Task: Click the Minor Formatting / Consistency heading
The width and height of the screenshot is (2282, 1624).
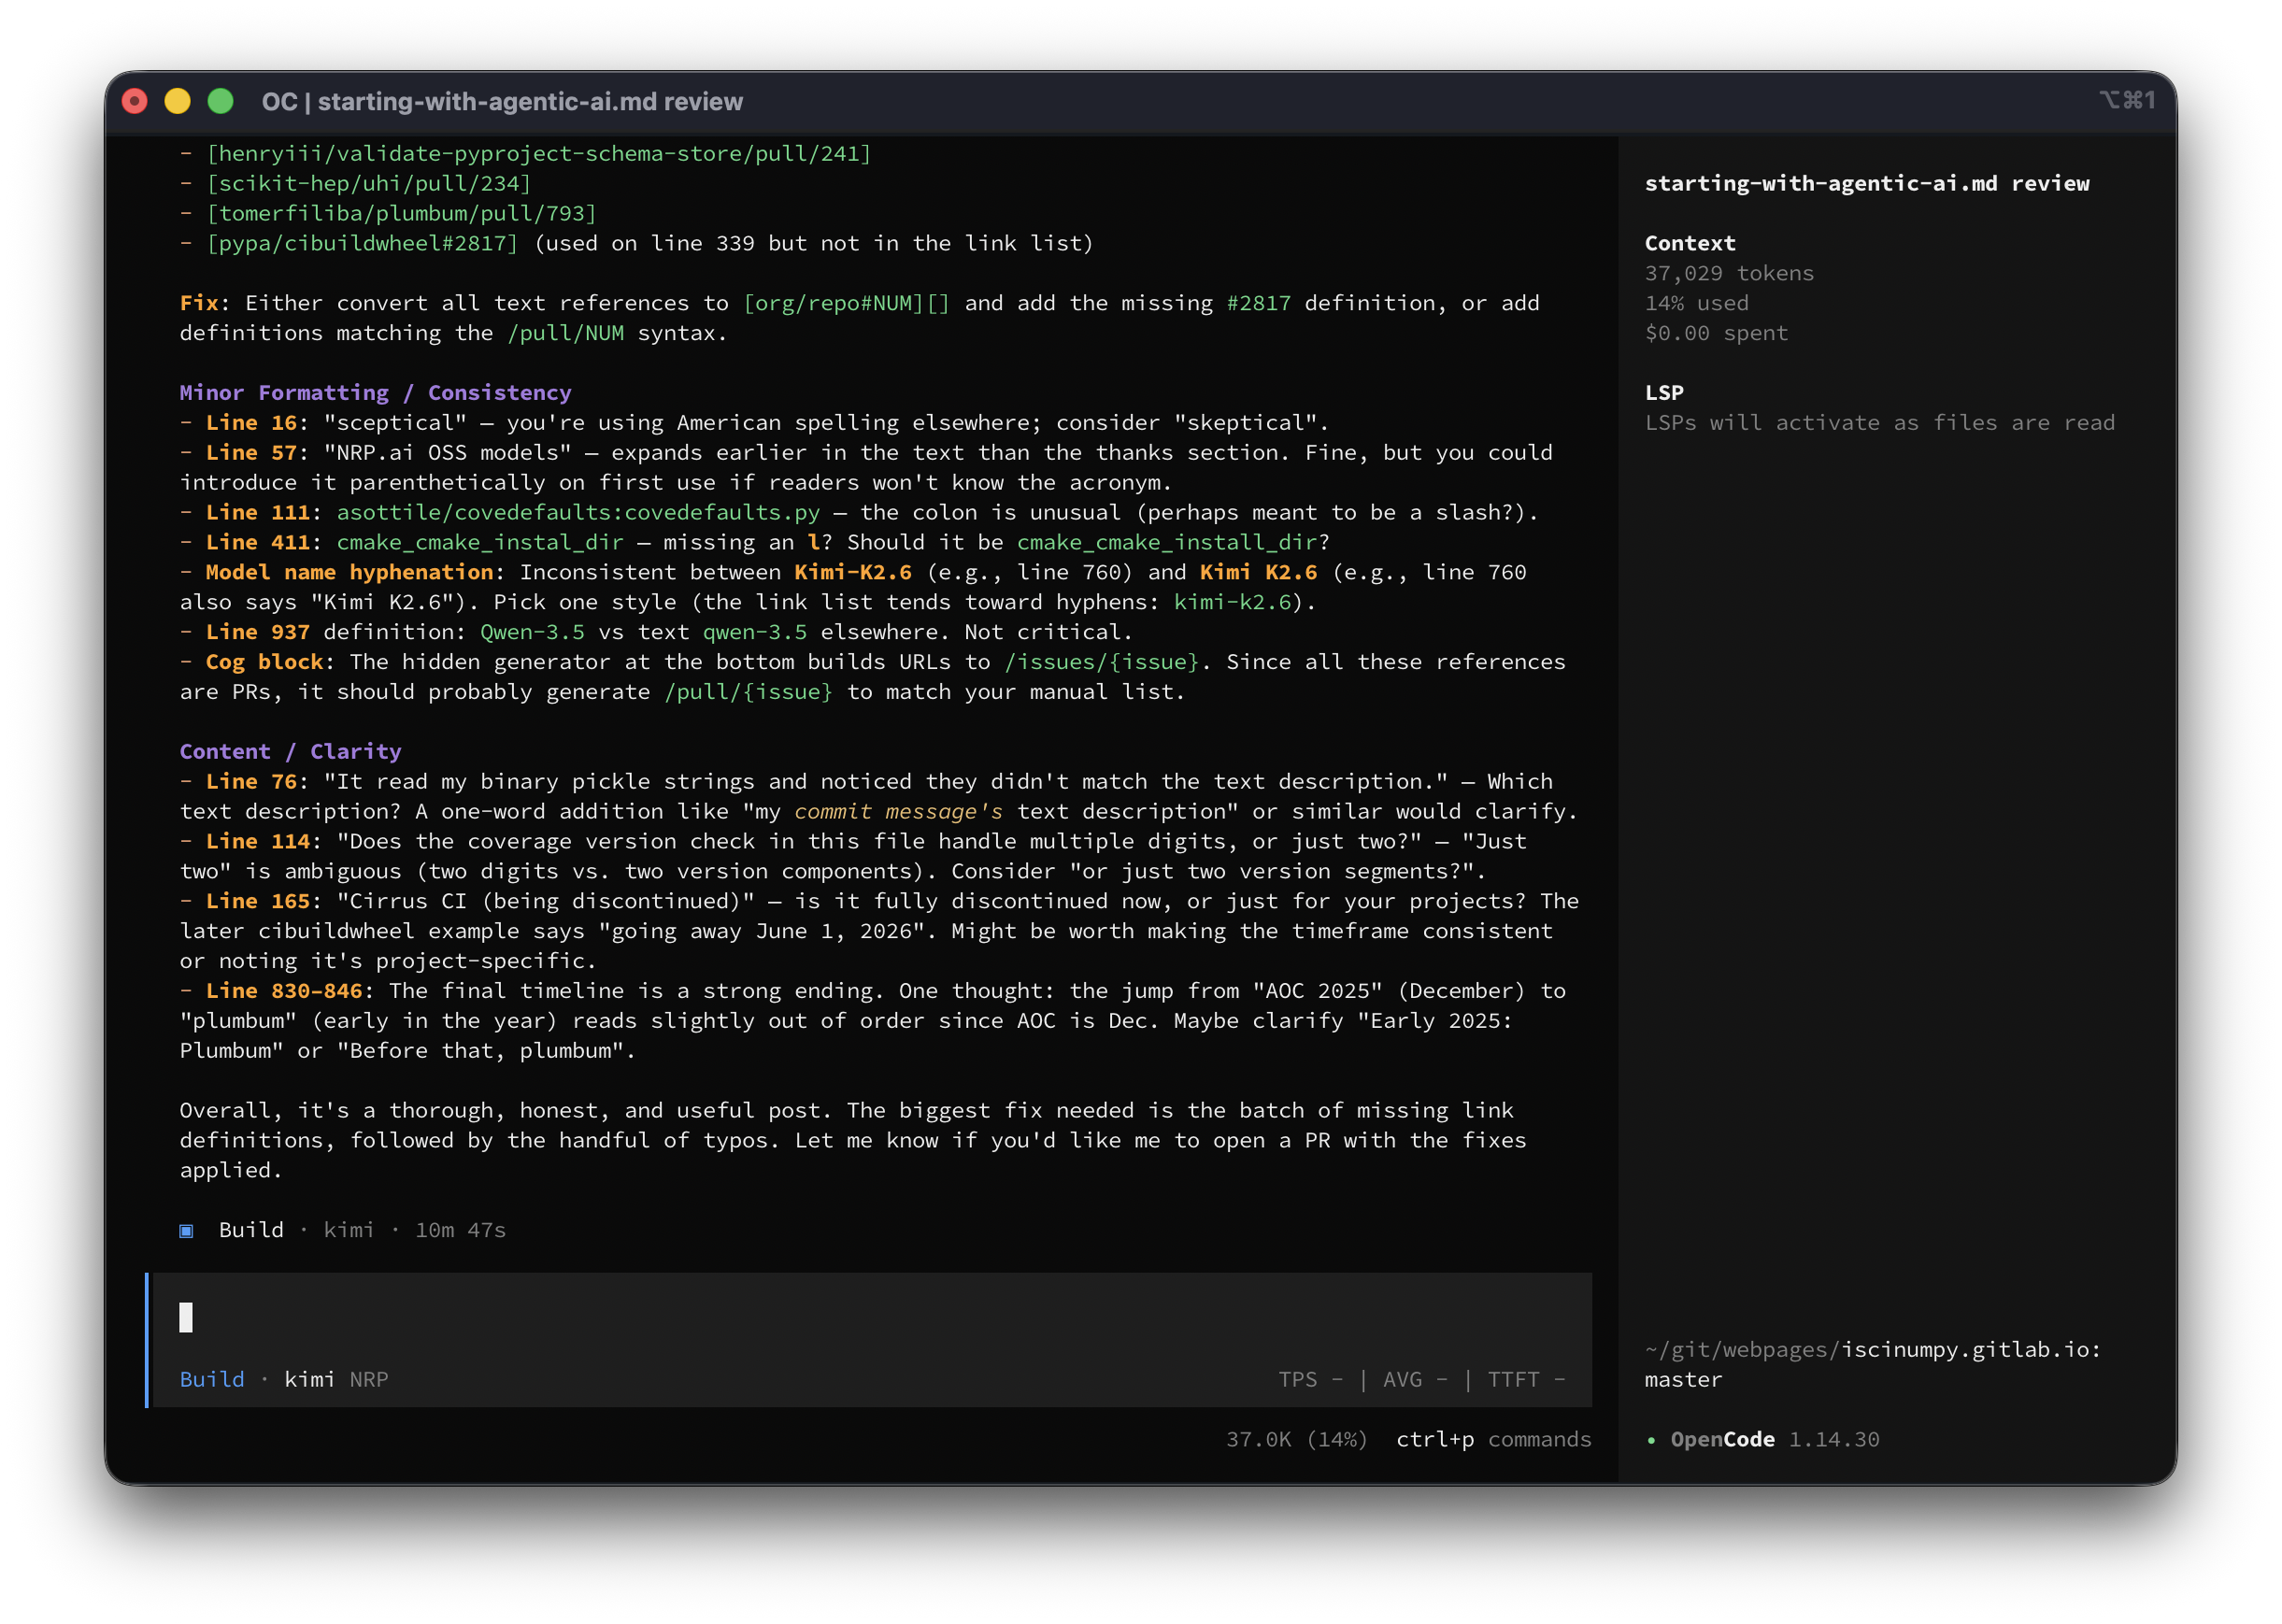Action: [376, 392]
